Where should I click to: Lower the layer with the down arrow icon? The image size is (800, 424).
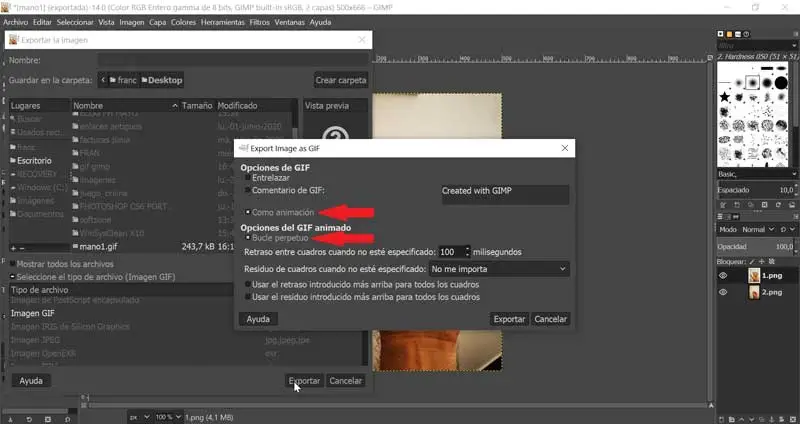751,419
